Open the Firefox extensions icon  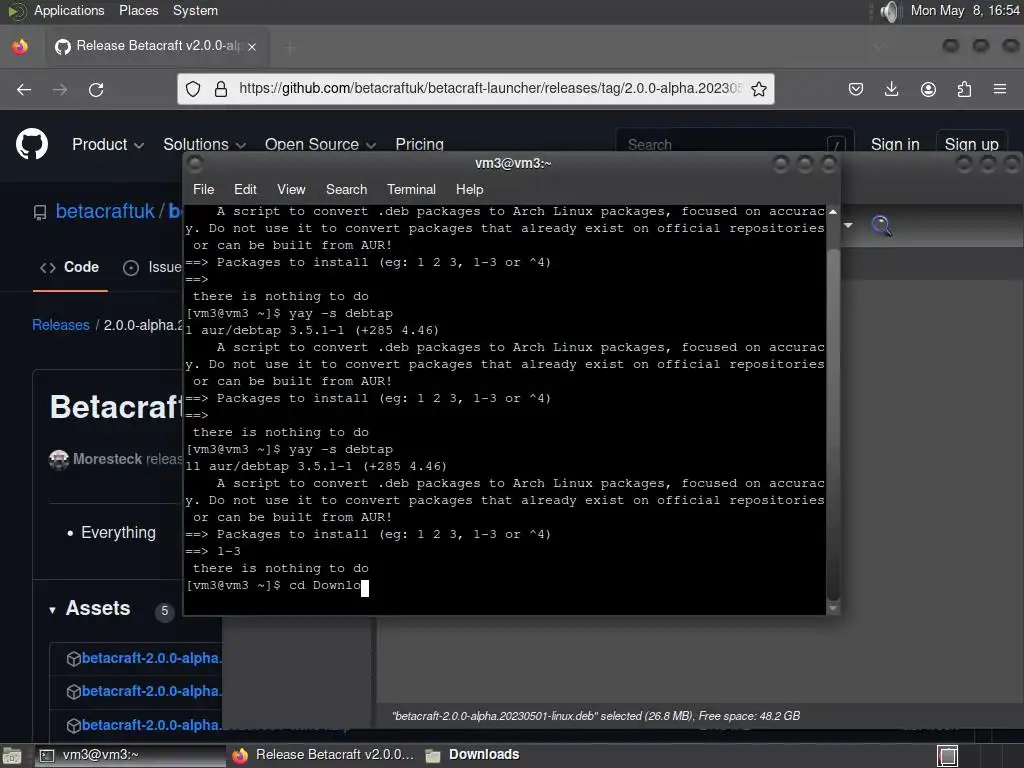[964, 89]
